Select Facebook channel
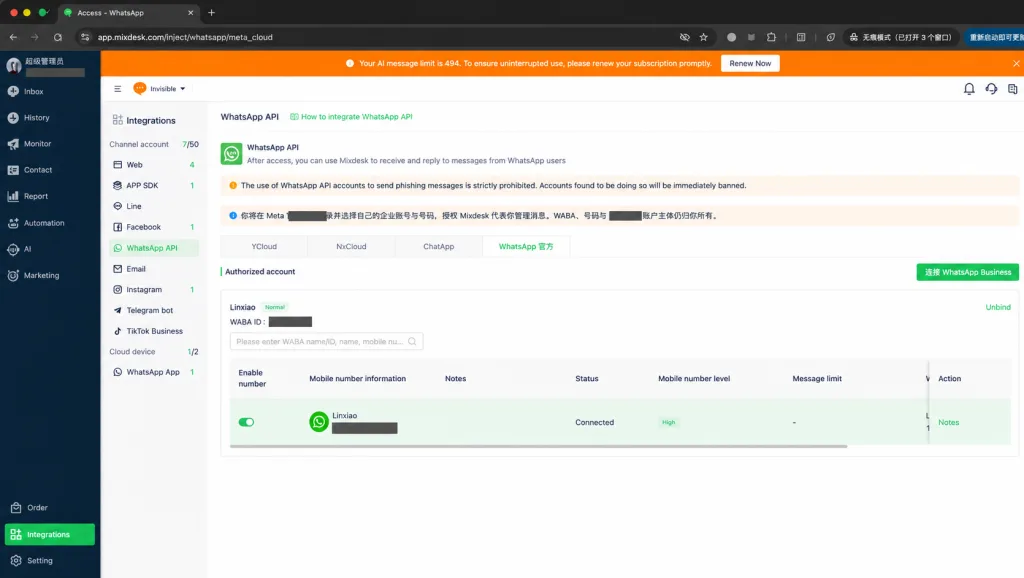The width and height of the screenshot is (1024, 578). point(154,227)
